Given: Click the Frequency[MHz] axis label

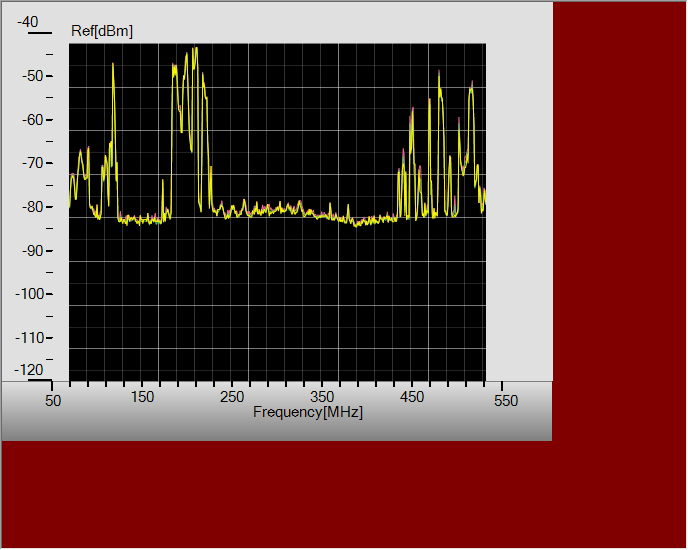Looking at the screenshot, I should (308, 412).
